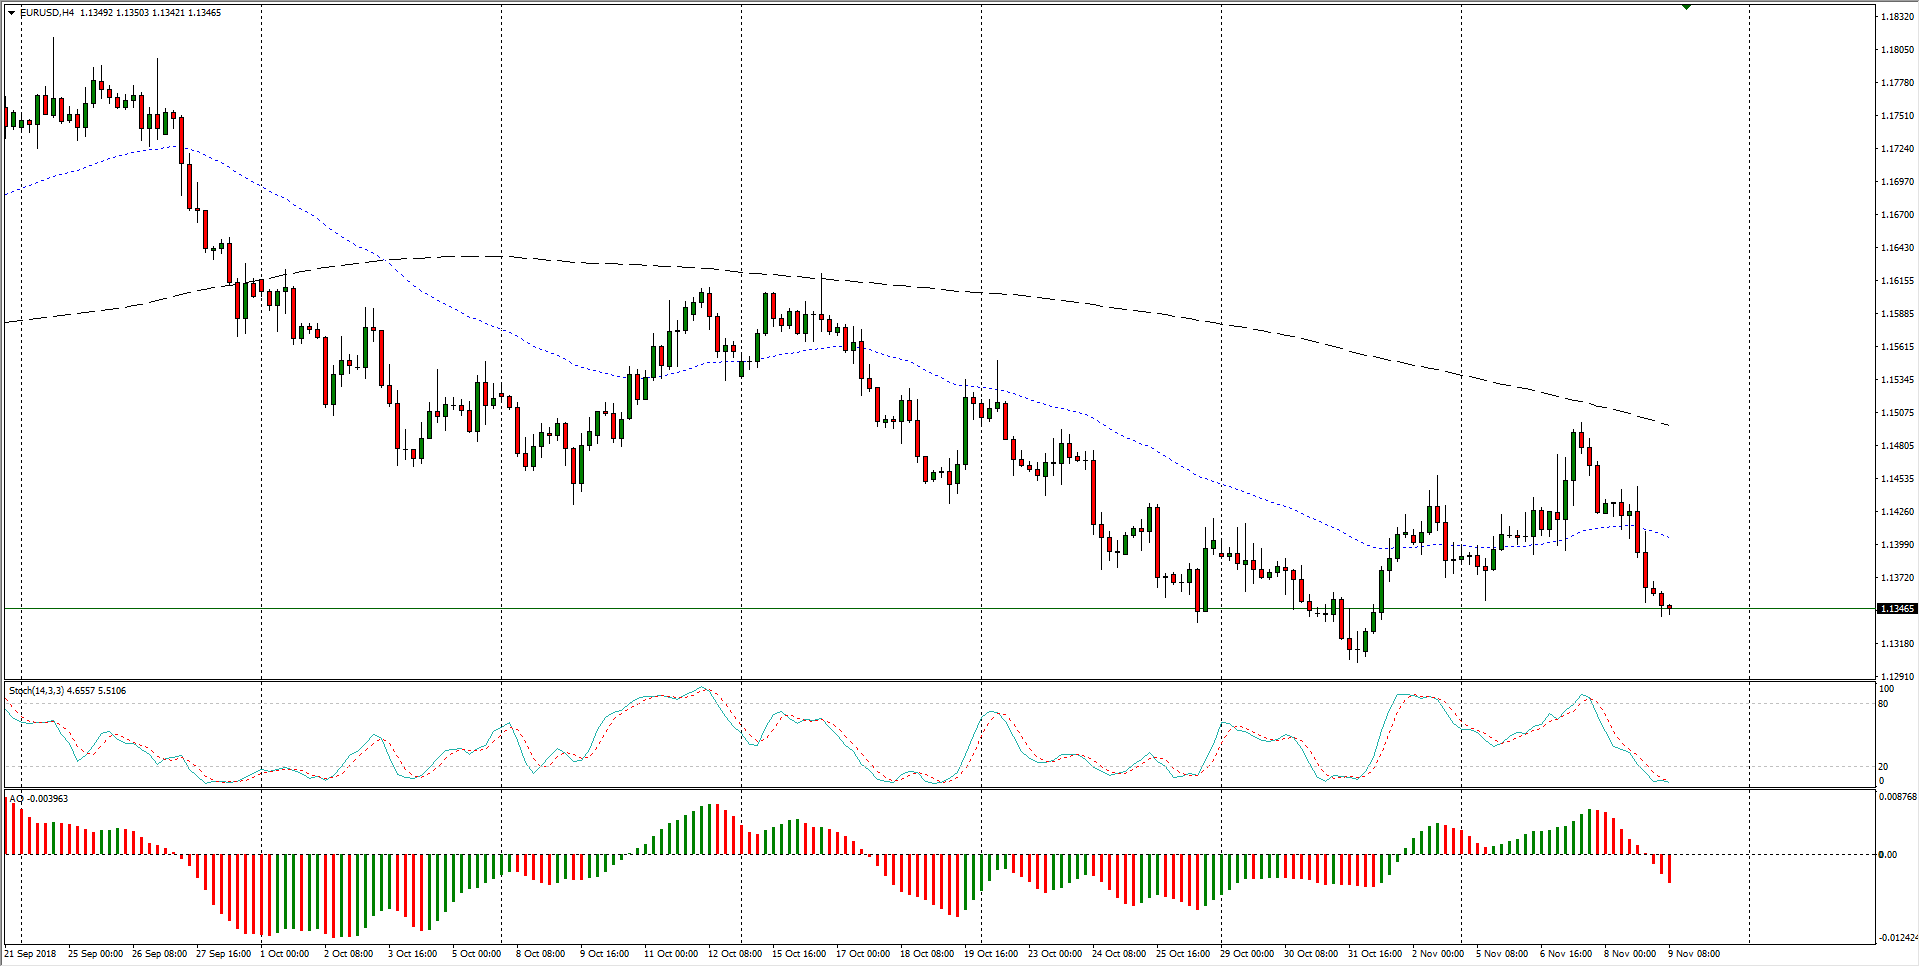Image resolution: width=1920 pixels, height=967 pixels.
Task: Click the 9 Nov 08:00 time axis label
Action: coord(1693,953)
